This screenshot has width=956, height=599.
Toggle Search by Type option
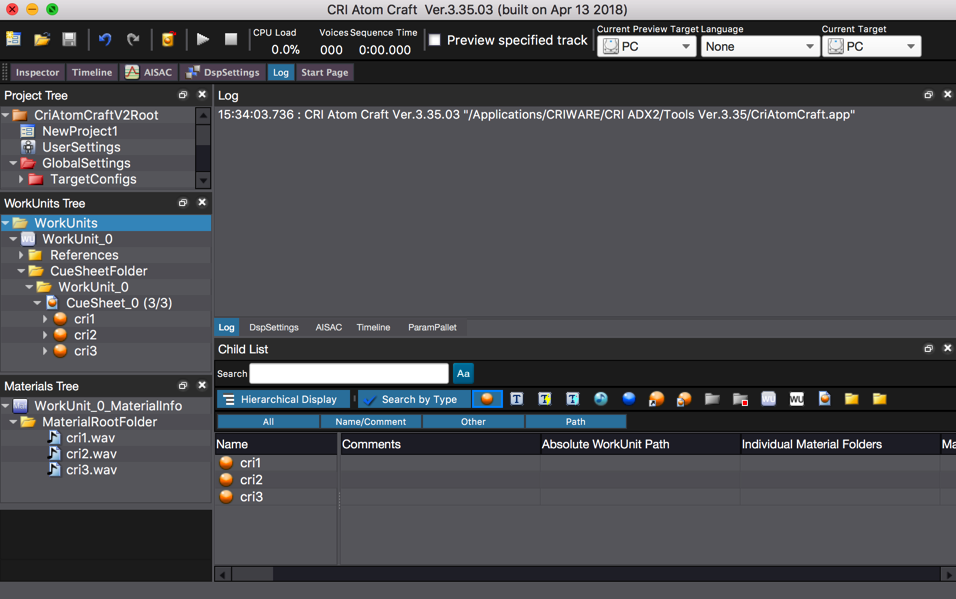(414, 399)
